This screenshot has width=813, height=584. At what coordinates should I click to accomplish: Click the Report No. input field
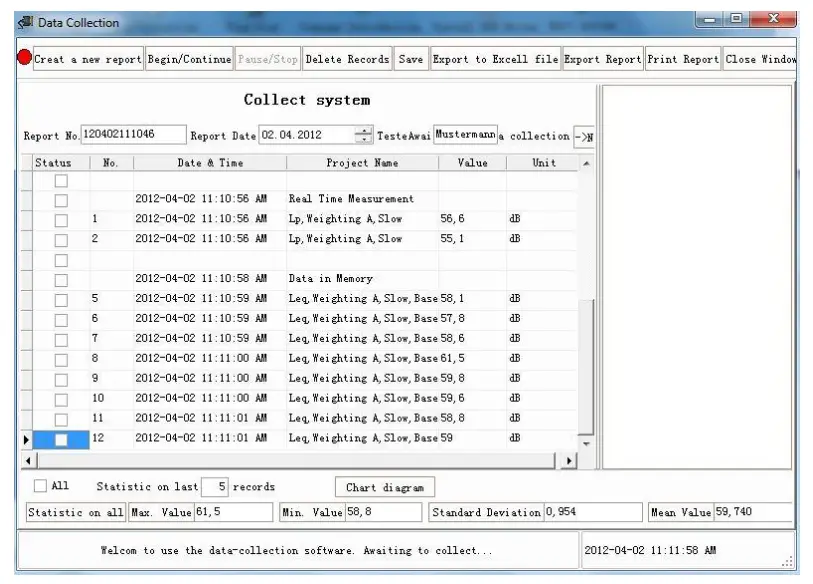tap(133, 134)
